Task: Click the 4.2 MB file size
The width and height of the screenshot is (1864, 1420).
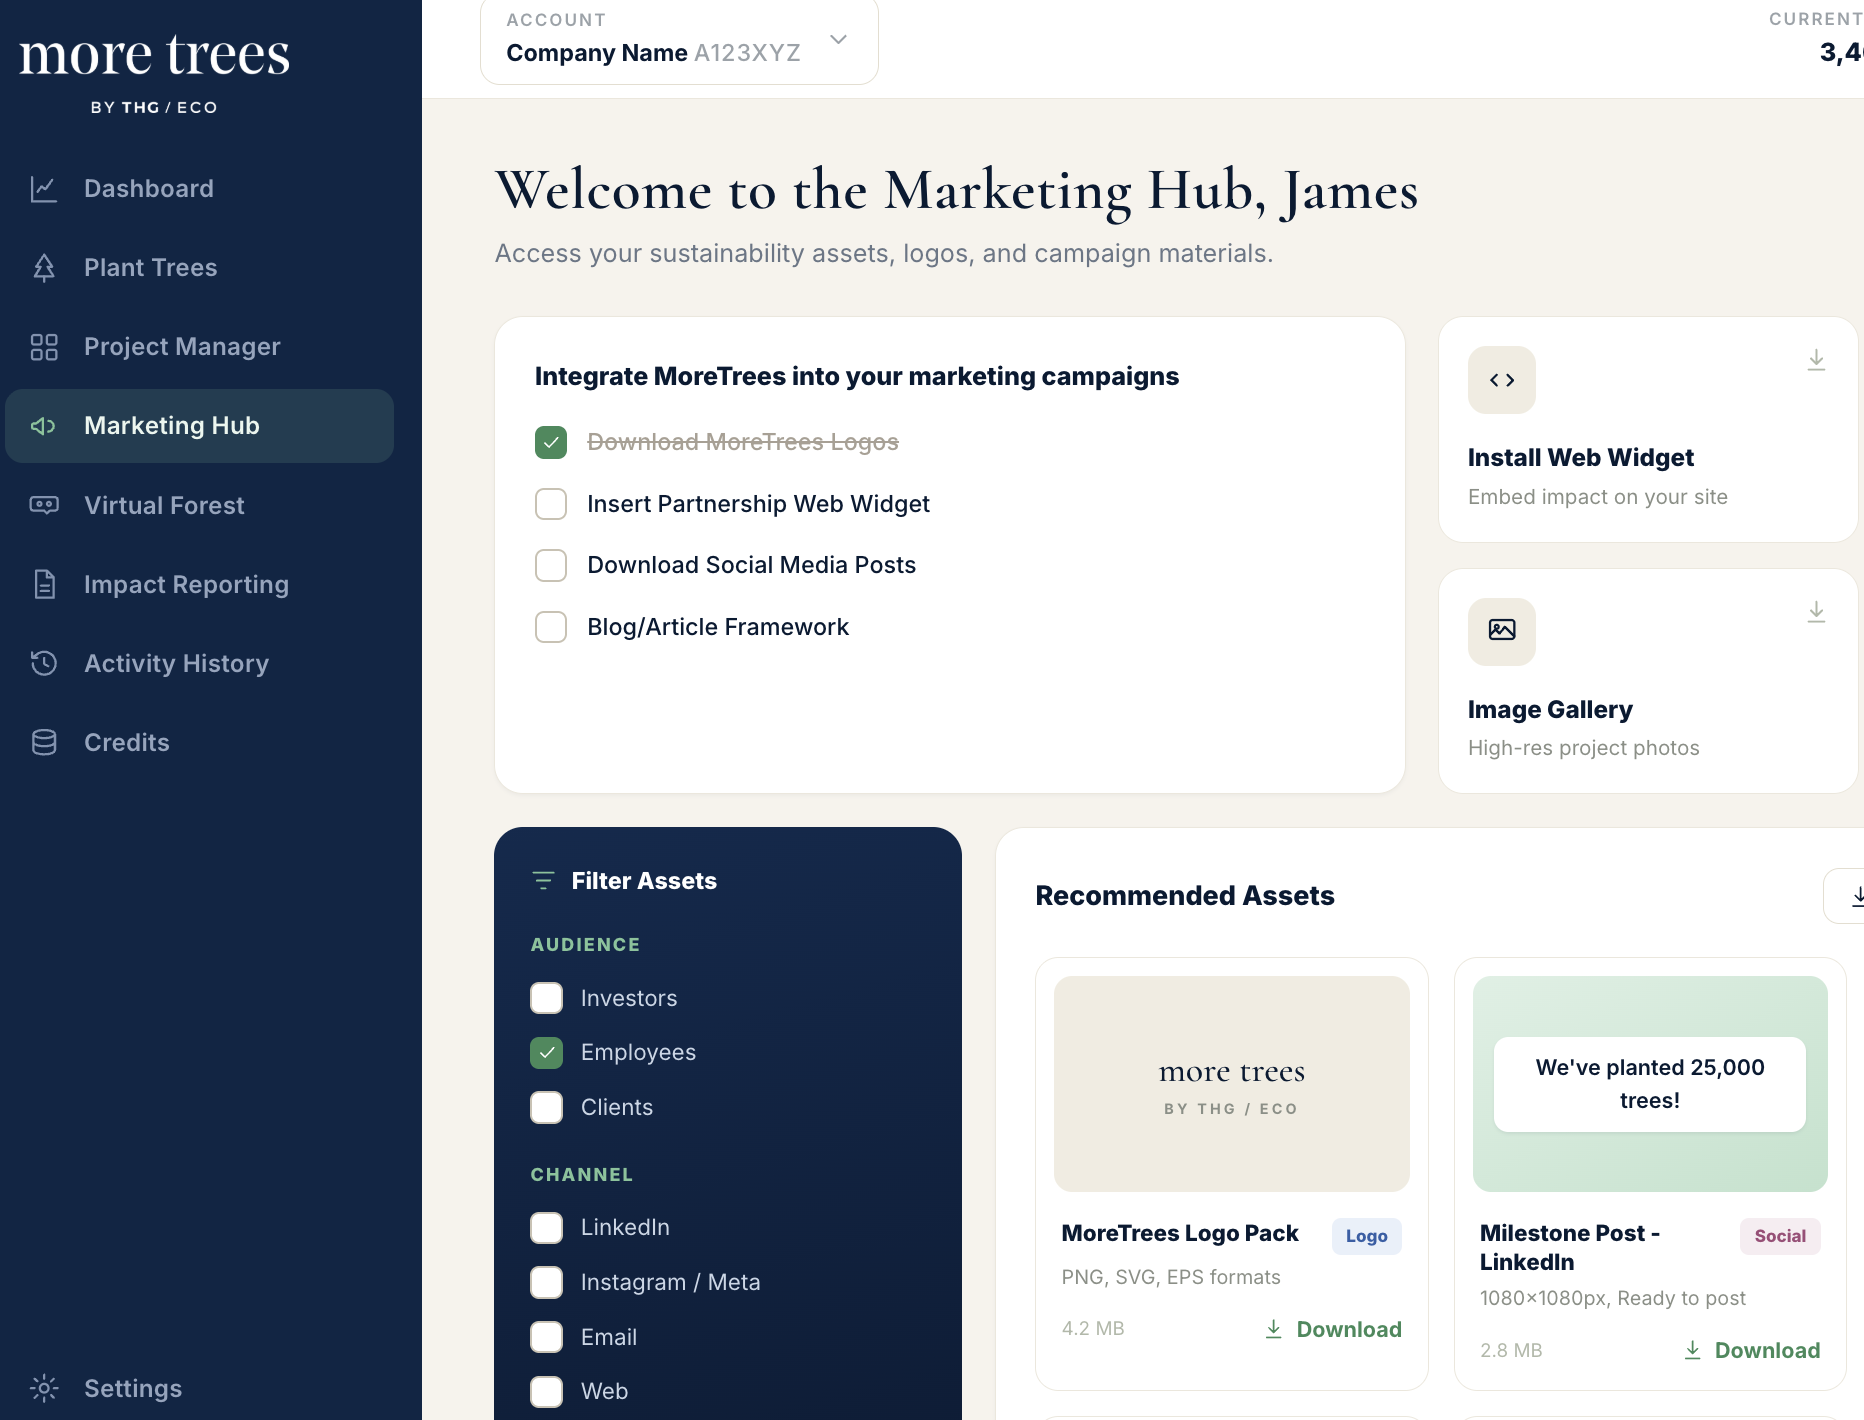Action: [x=1093, y=1328]
